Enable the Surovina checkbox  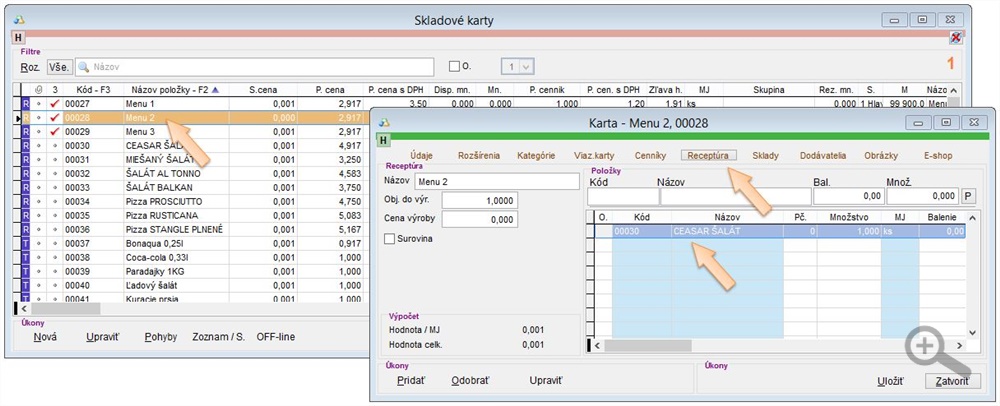click(x=391, y=238)
